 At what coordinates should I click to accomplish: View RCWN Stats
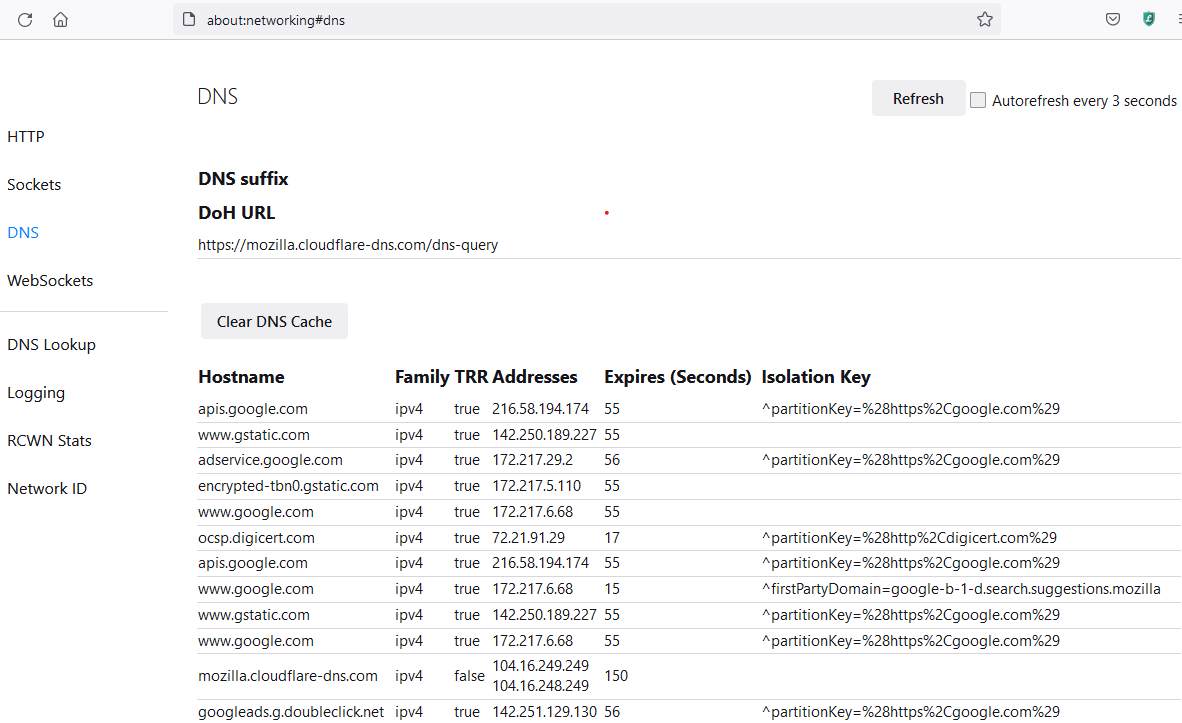pyautogui.click(x=49, y=440)
